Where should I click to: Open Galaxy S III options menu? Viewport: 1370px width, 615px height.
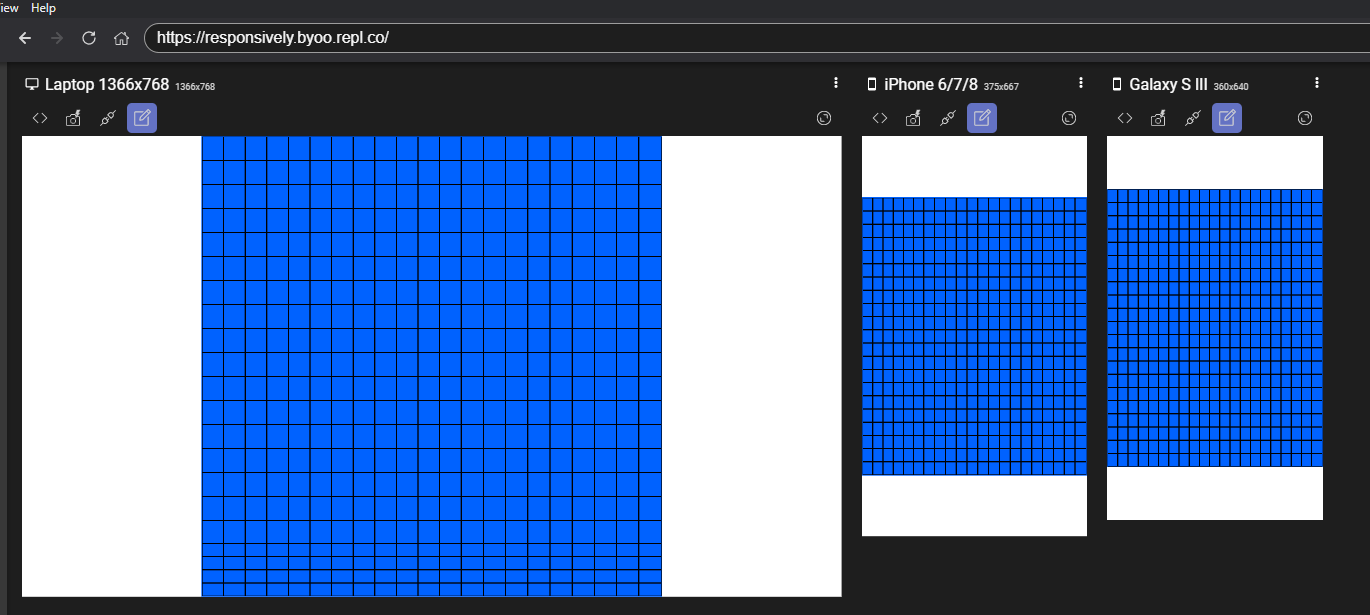(x=1316, y=83)
